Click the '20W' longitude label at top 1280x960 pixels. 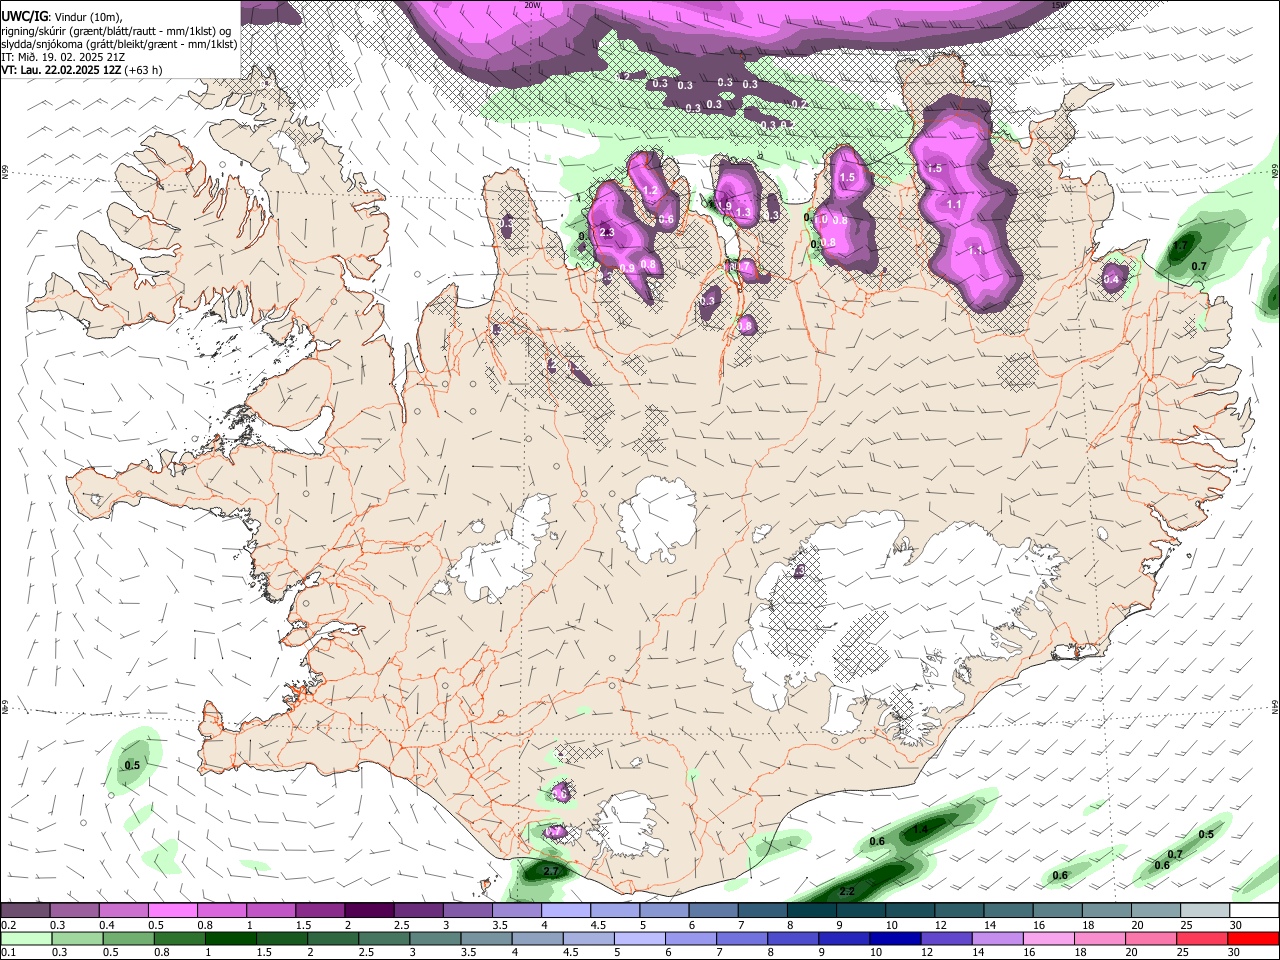point(533,5)
